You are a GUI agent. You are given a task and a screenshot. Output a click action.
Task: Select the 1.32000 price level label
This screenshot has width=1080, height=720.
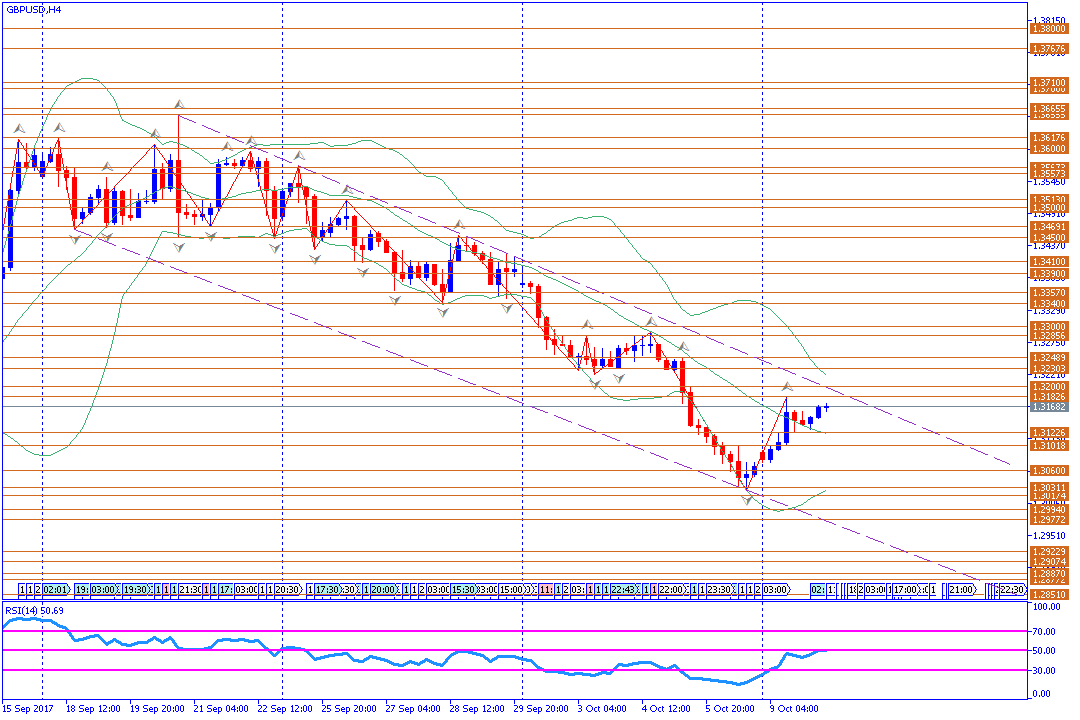(x=1049, y=387)
